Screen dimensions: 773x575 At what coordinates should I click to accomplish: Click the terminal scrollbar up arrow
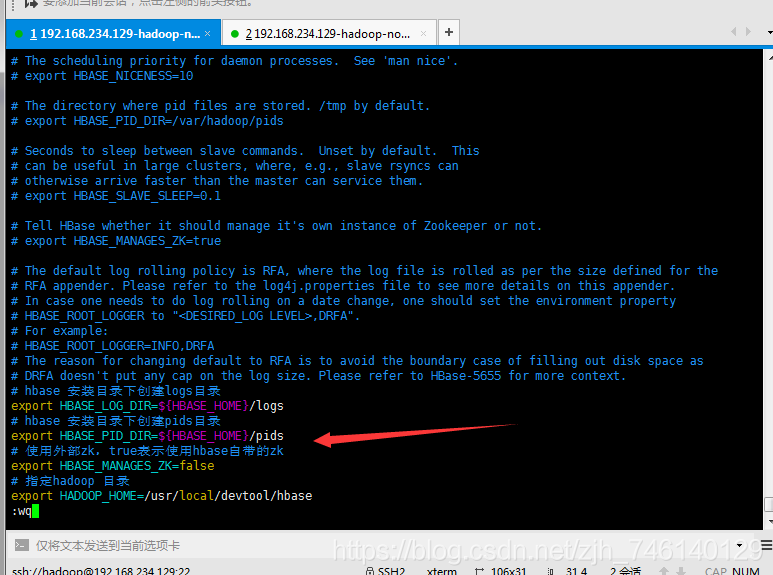(769, 56)
